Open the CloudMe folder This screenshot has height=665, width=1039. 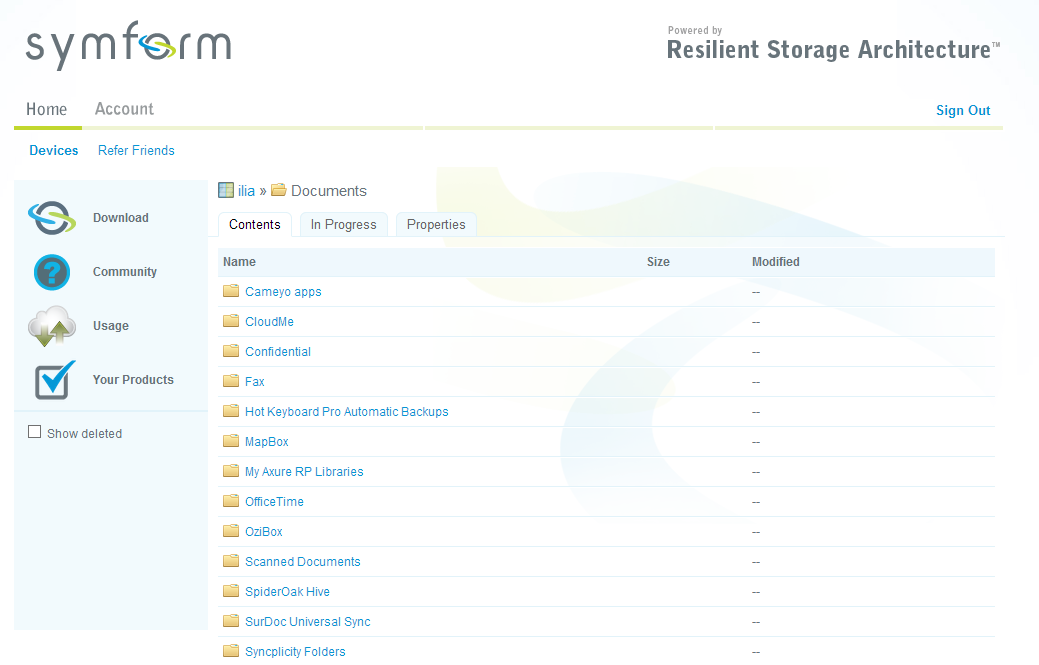pyautogui.click(x=269, y=322)
